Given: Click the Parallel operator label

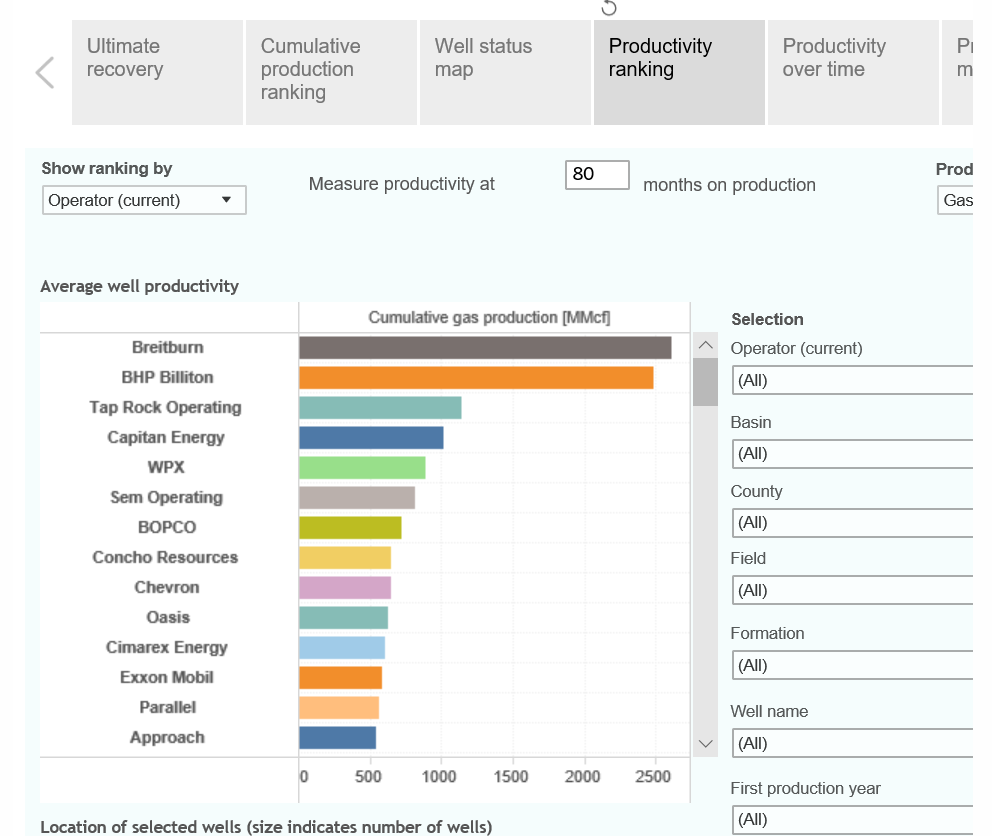Looking at the screenshot, I should (168, 708).
